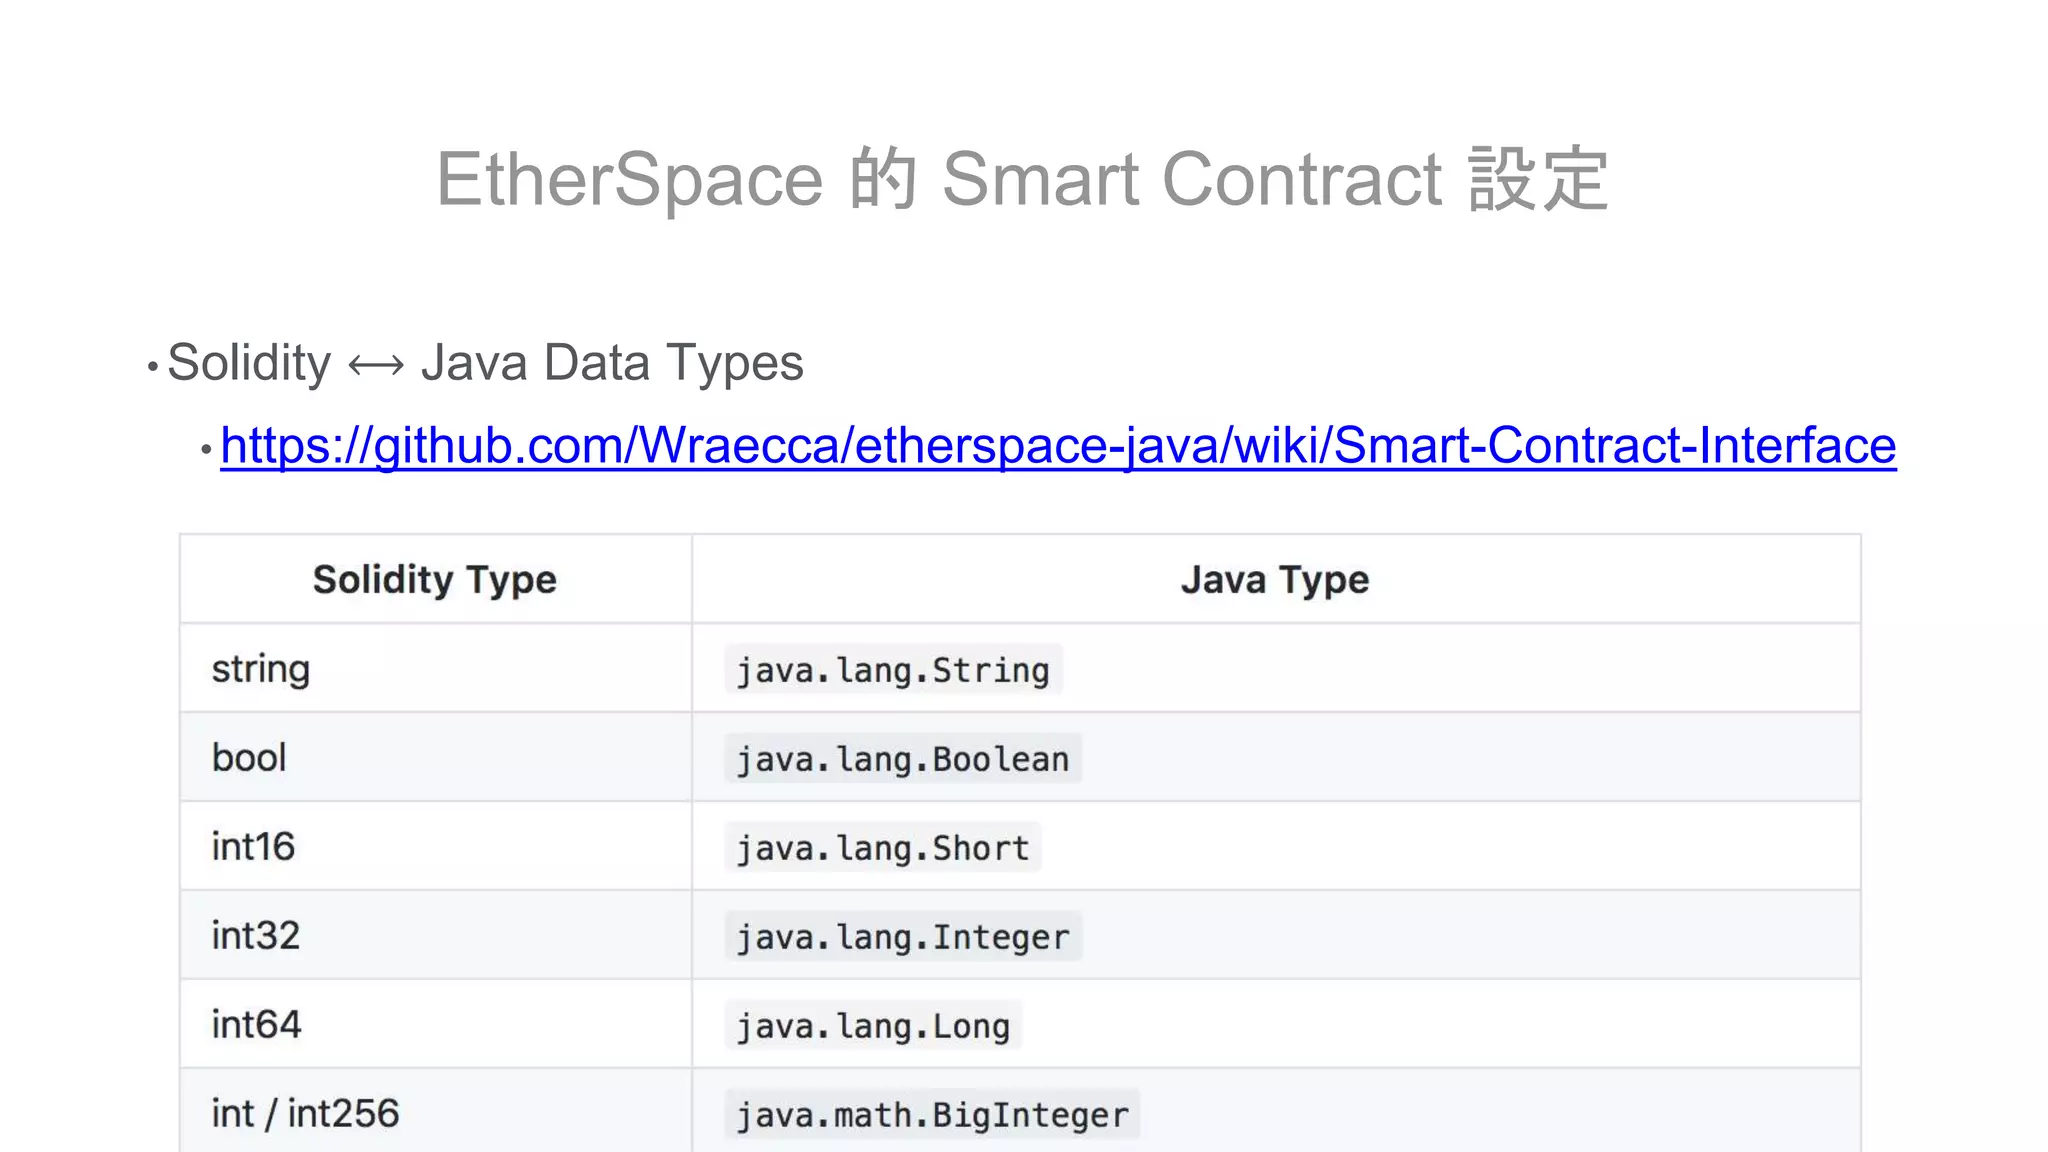Screen dimensions: 2048x1152
Task: Select the 'java.lang.Long' cell
Action: pyautogui.click(x=1275, y=1024)
